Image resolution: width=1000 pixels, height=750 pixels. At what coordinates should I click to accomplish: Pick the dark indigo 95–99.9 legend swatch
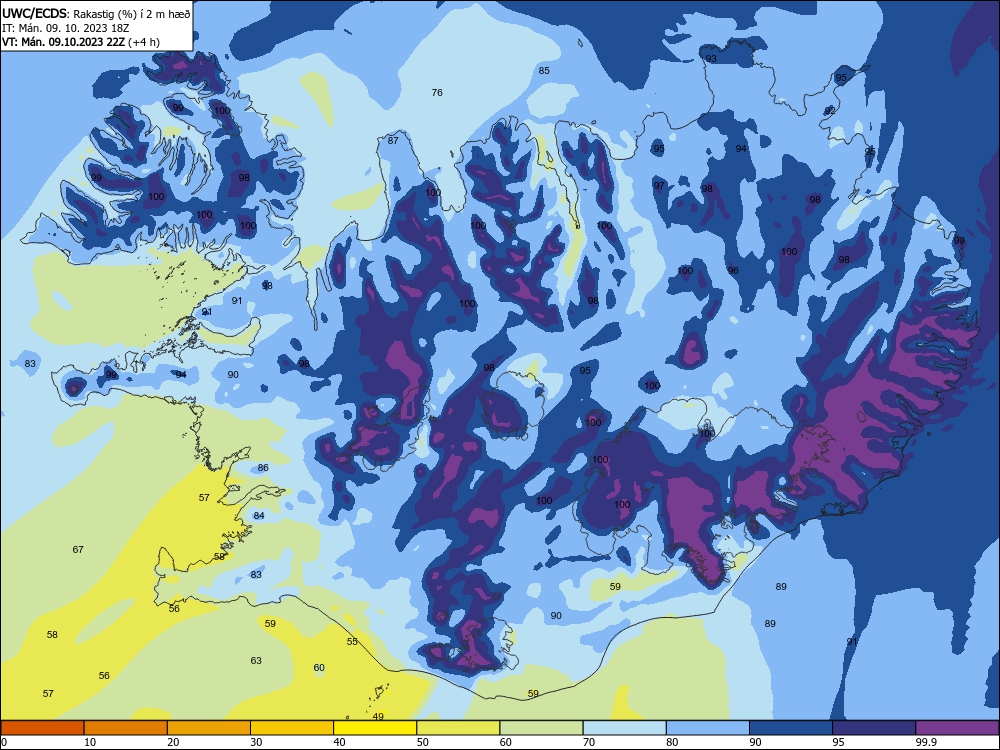(874, 728)
